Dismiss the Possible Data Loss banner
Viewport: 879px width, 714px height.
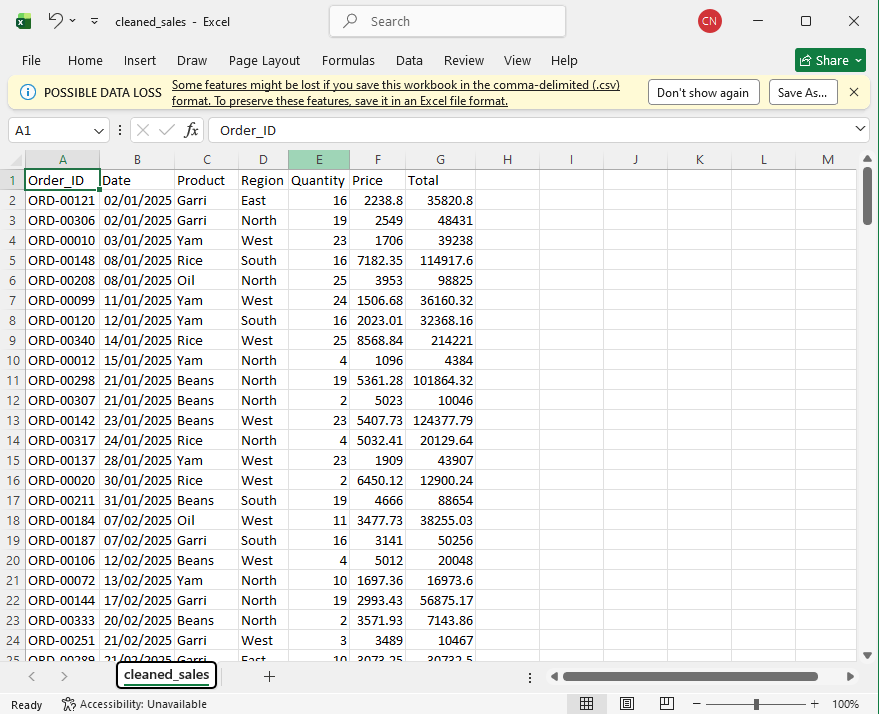point(854,92)
